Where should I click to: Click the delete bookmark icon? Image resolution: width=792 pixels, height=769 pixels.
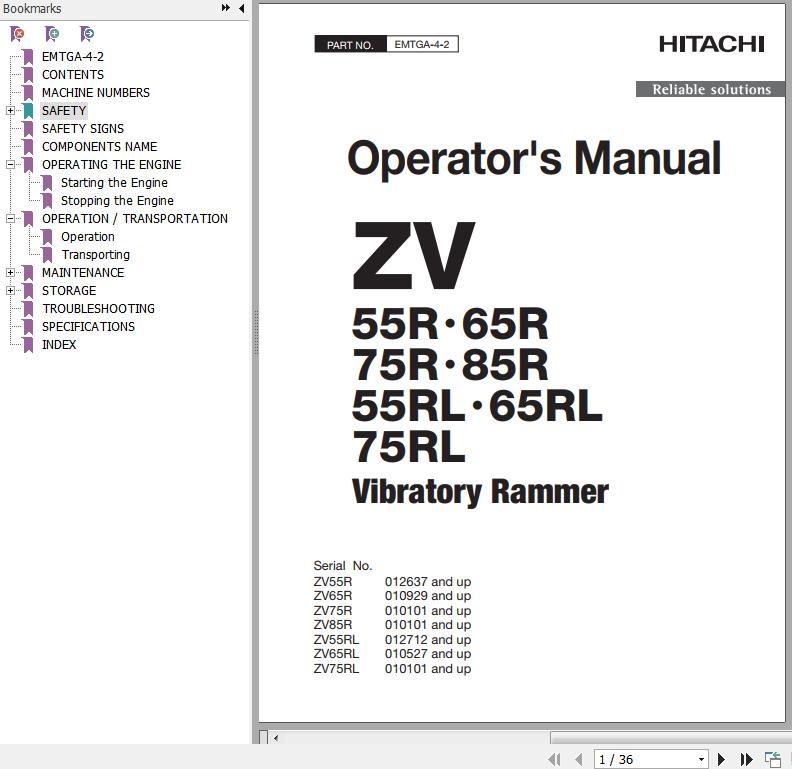click(17, 34)
